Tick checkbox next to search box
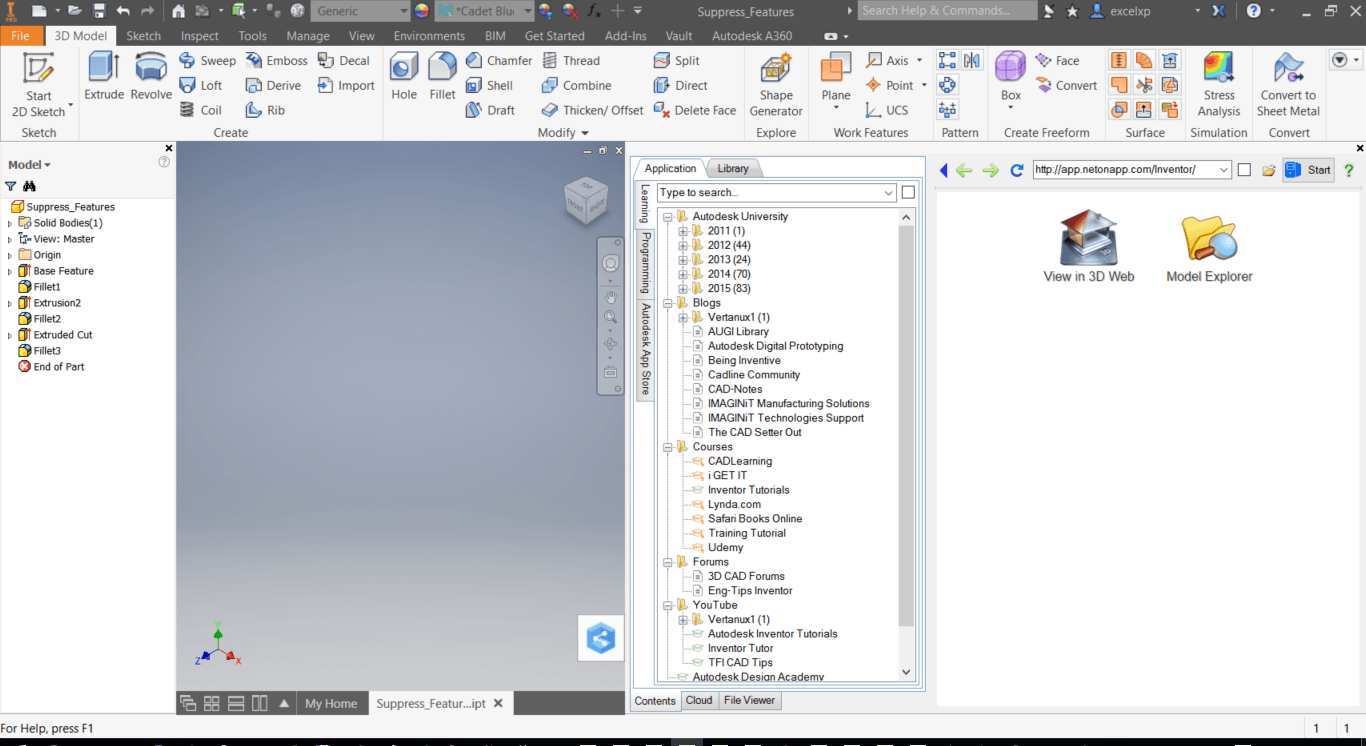Image resolution: width=1366 pixels, height=746 pixels. pos(908,192)
